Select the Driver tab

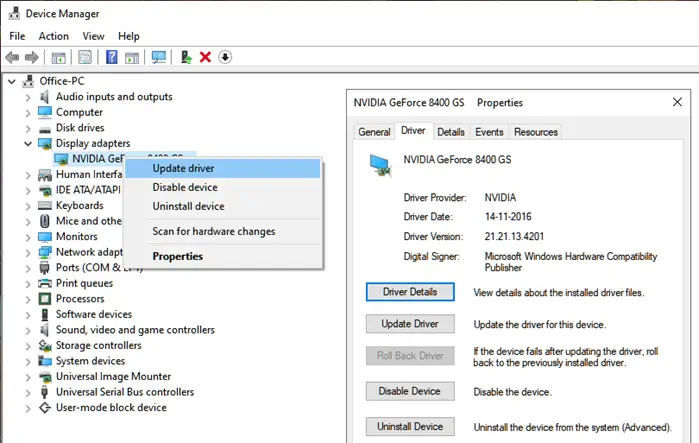click(413, 131)
